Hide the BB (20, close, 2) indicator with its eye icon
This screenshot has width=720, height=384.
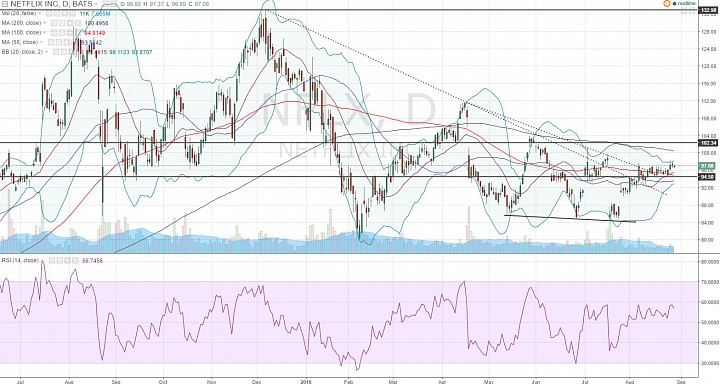pos(56,52)
